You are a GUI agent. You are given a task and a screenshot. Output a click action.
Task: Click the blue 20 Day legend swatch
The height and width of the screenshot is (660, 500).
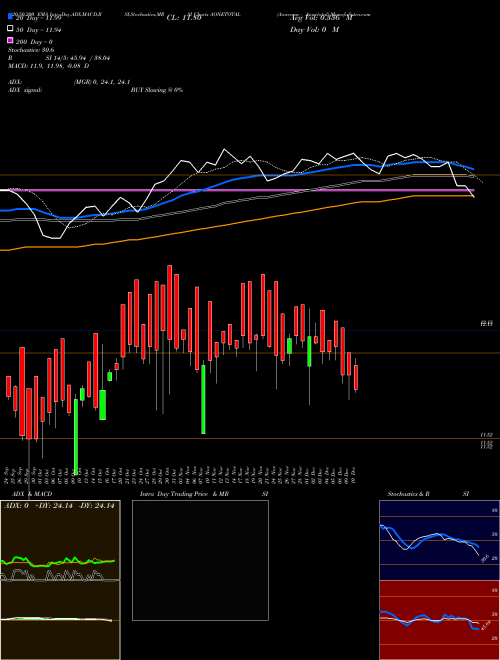(10, 17)
